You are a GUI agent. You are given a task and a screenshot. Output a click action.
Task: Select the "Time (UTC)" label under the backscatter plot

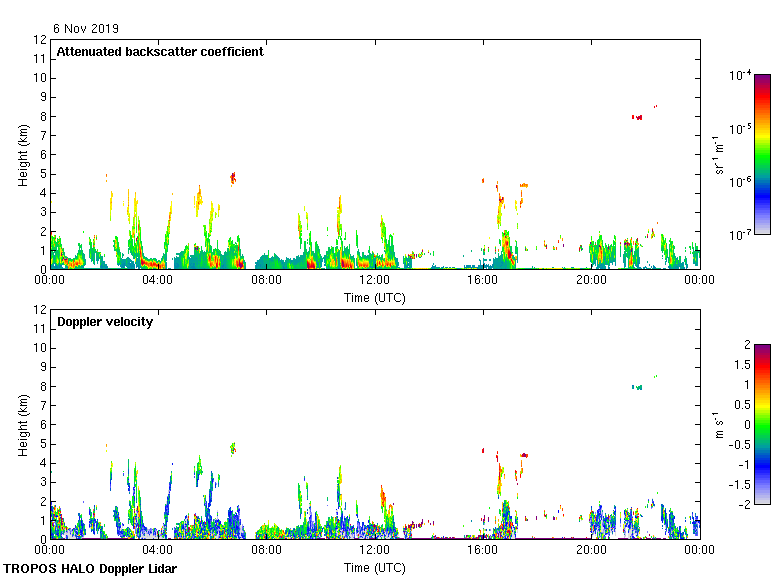pyautogui.click(x=375, y=297)
